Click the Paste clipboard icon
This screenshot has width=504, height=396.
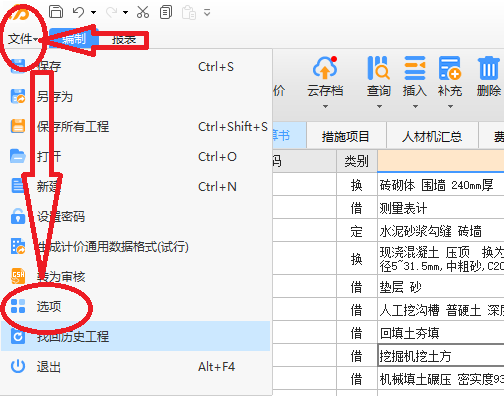tap(189, 13)
